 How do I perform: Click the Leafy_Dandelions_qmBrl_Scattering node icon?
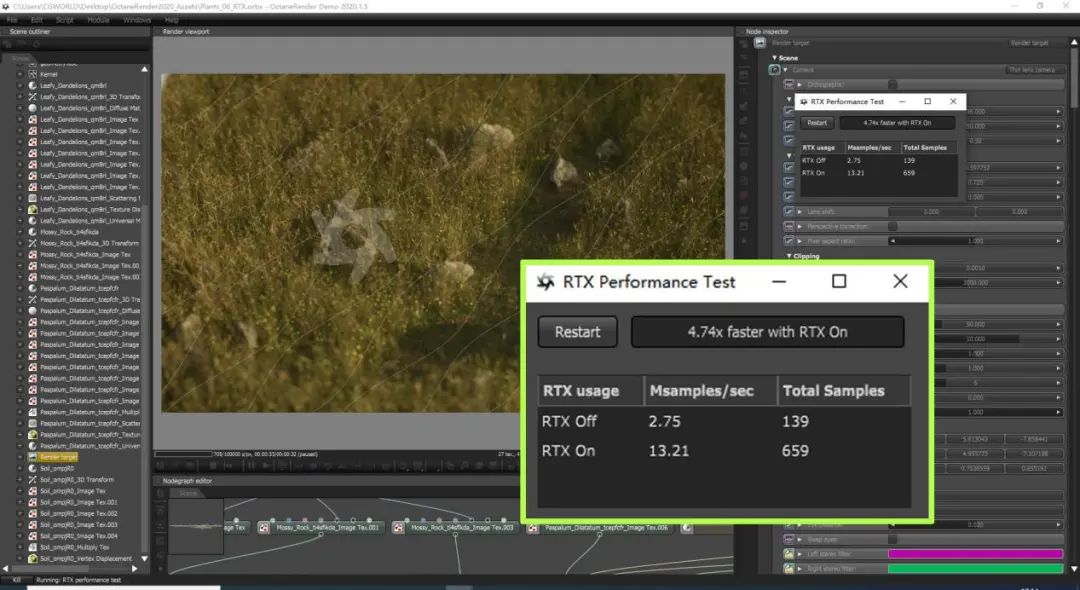click(32, 198)
